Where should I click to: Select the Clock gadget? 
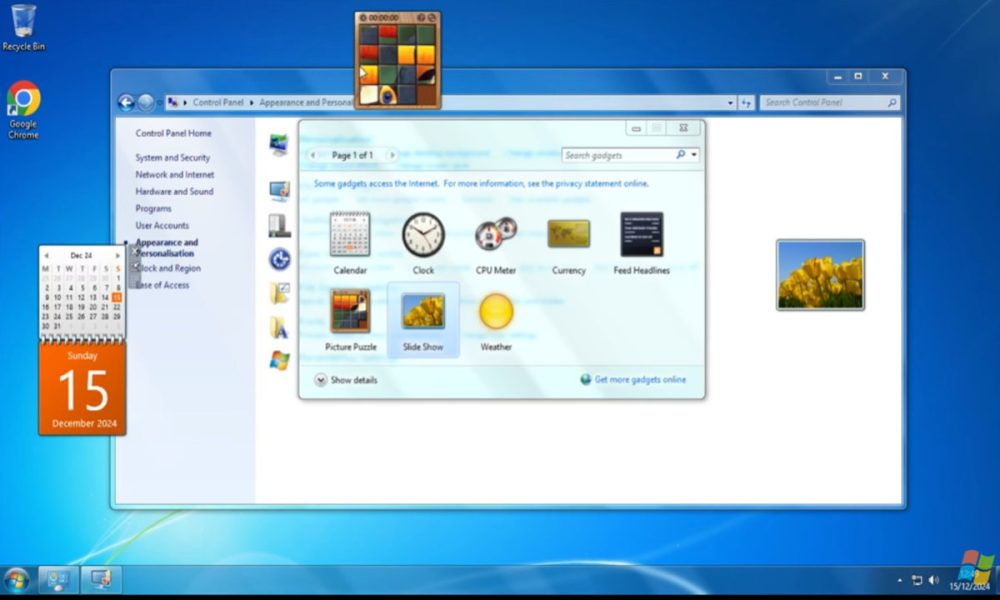423,235
